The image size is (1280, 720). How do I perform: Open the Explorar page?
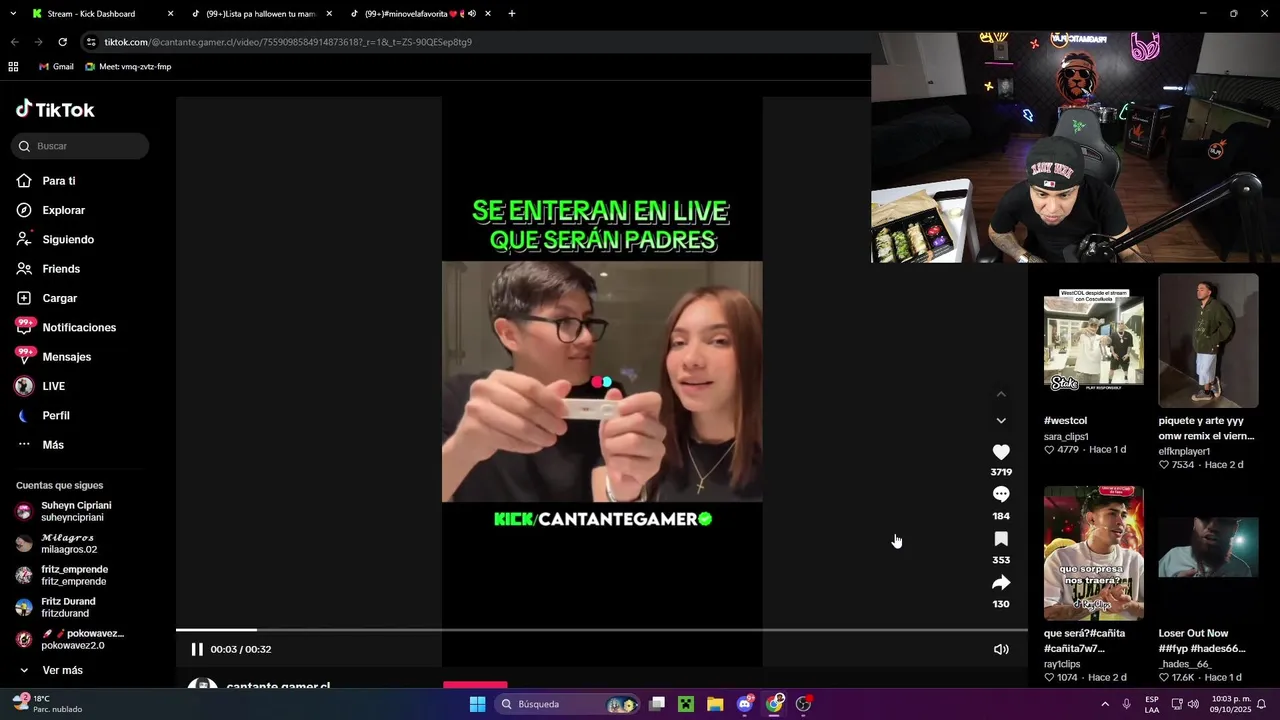[63, 210]
